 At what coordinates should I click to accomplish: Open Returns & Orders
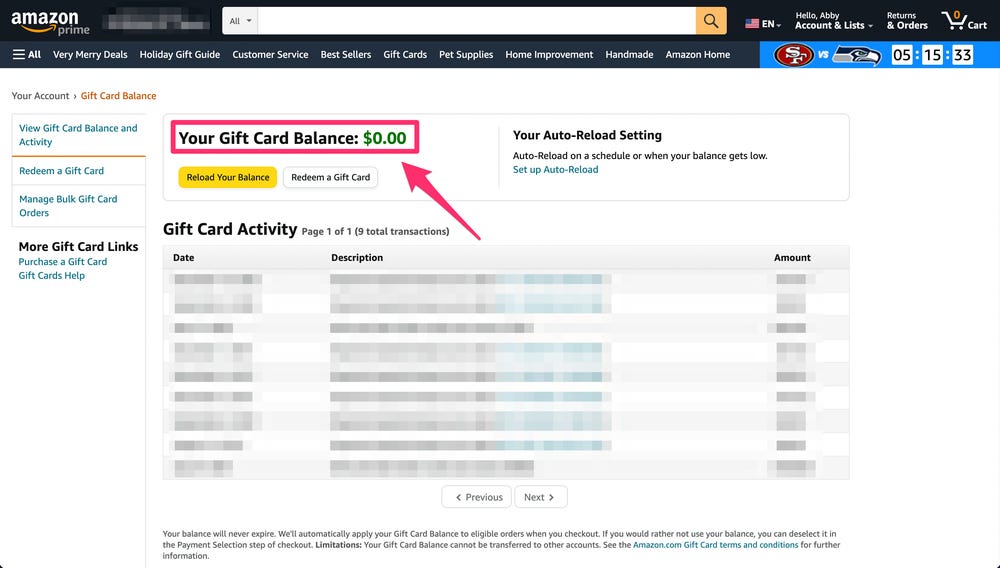coord(907,21)
